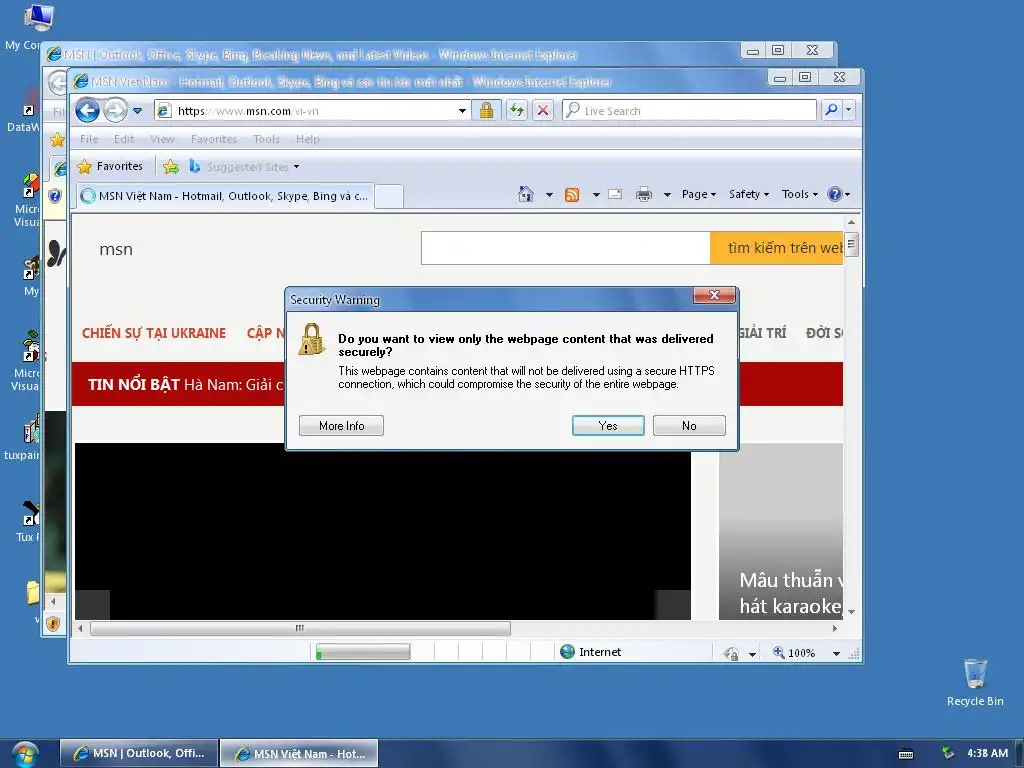Open the File menu
The image size is (1024, 768).
pos(89,139)
